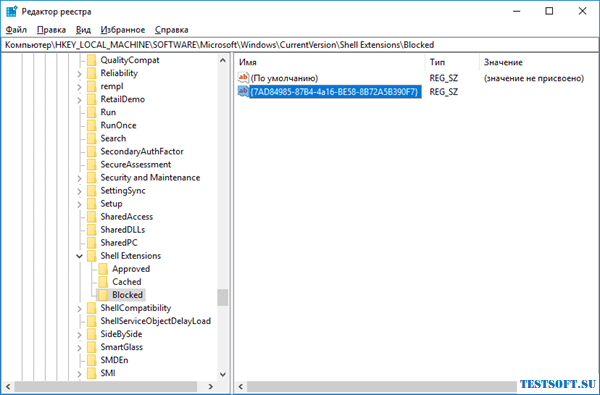
Task: Click the RunOnce folder icon
Action: click(x=91, y=125)
